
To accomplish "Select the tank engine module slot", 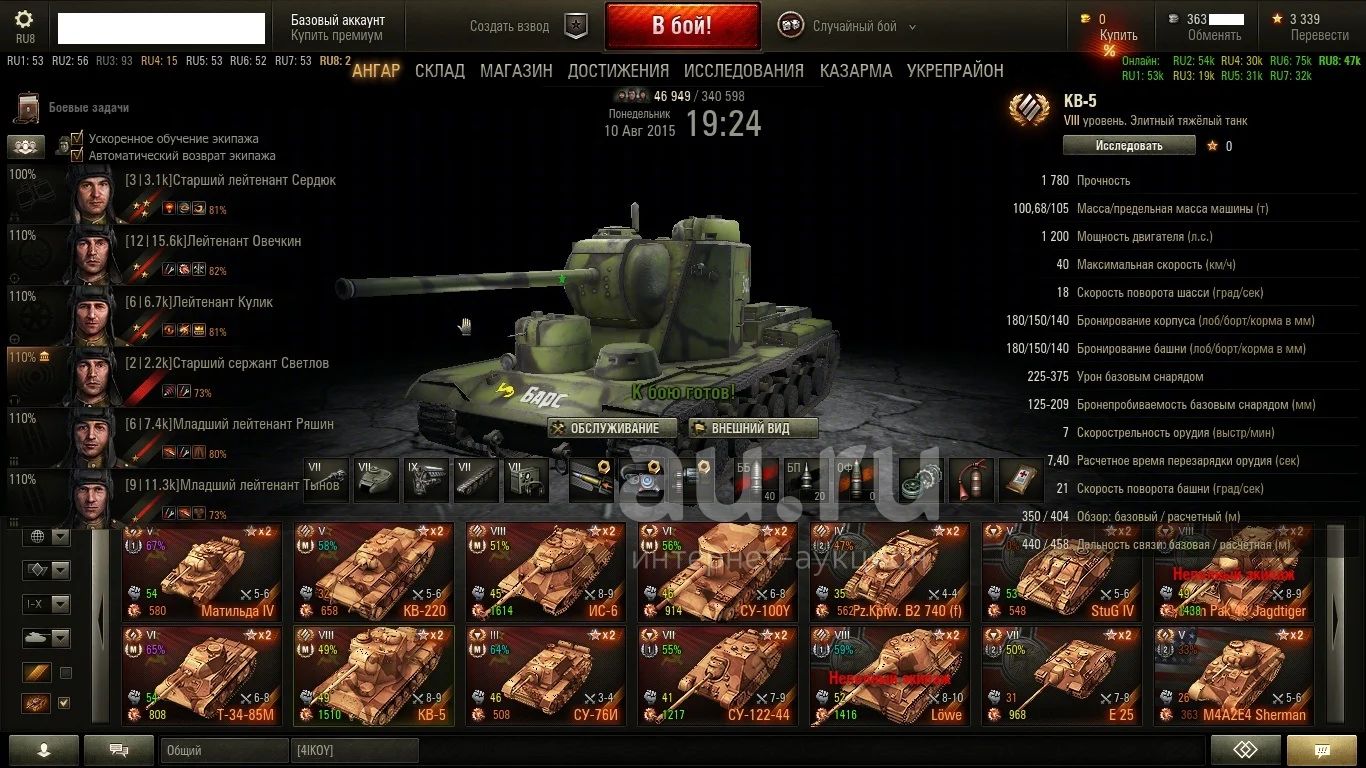I will (429, 480).
